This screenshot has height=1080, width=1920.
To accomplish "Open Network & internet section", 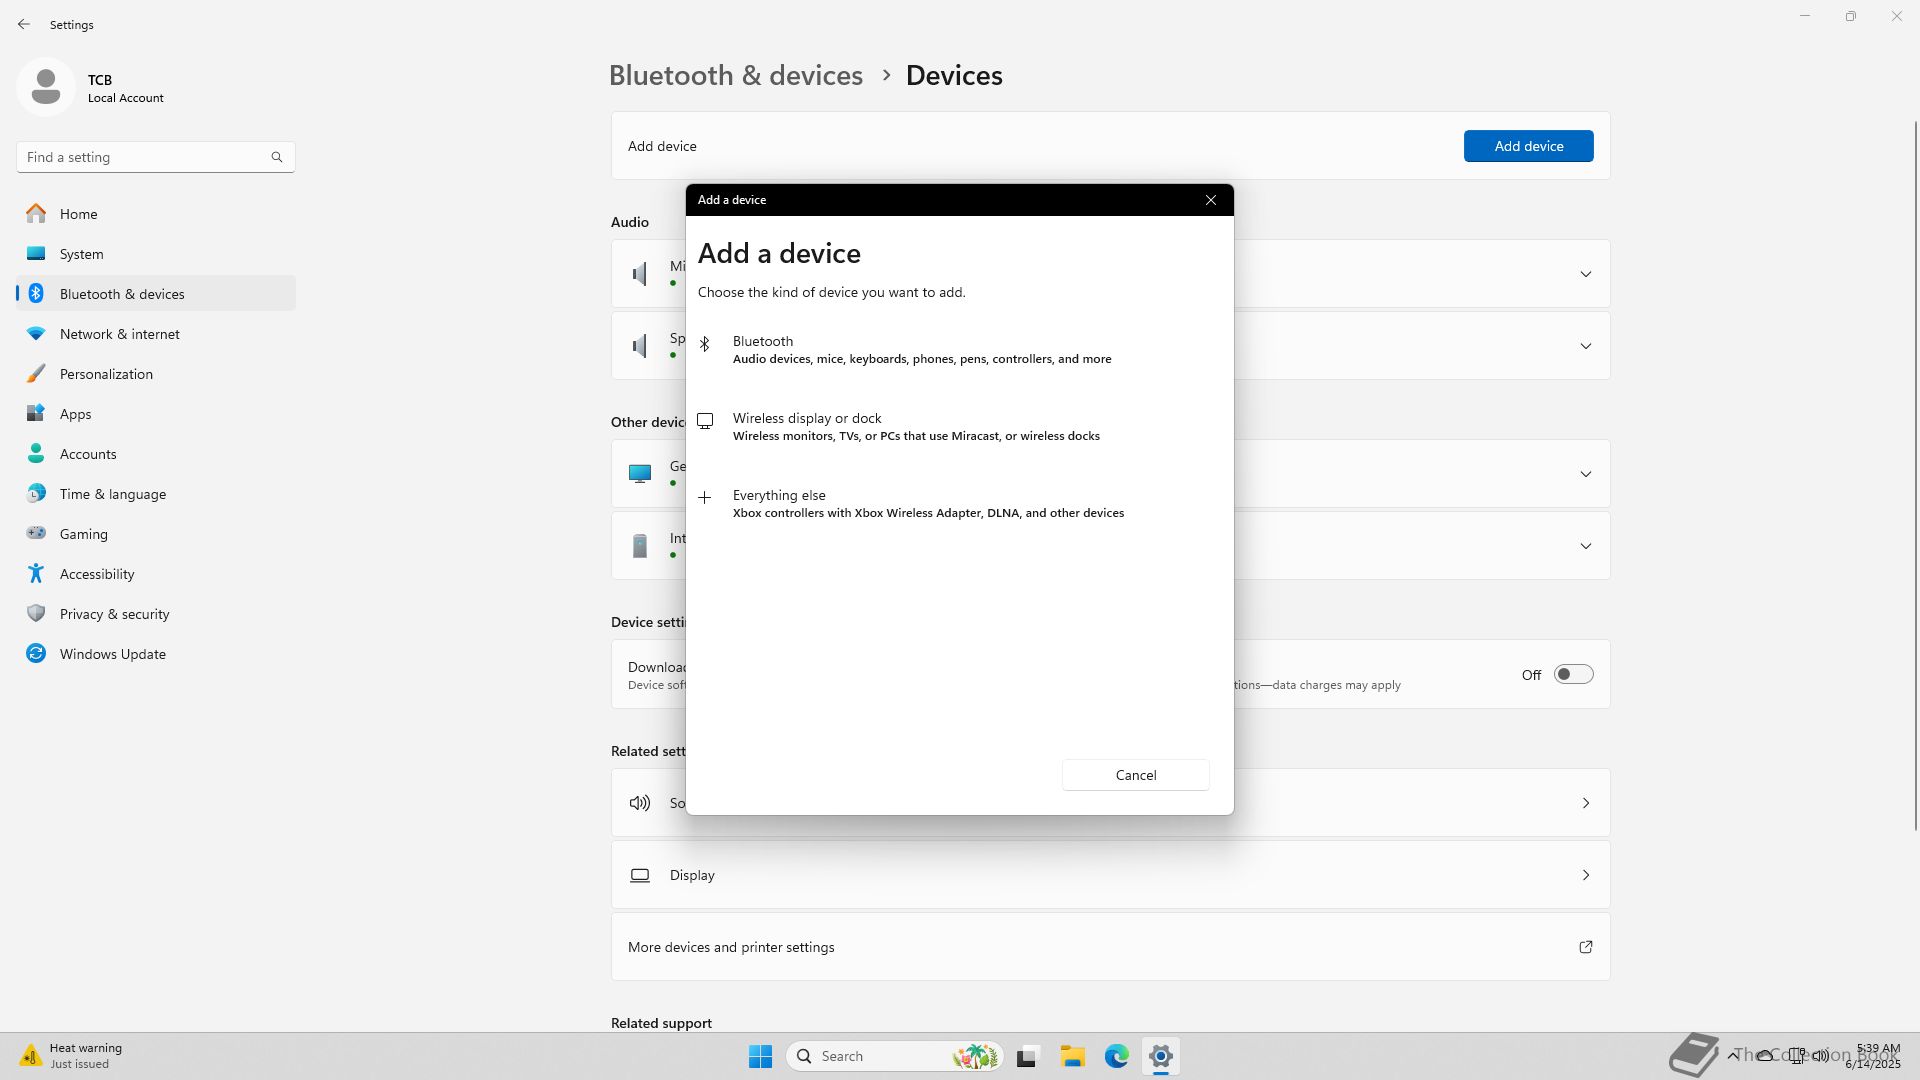I will click(x=119, y=334).
